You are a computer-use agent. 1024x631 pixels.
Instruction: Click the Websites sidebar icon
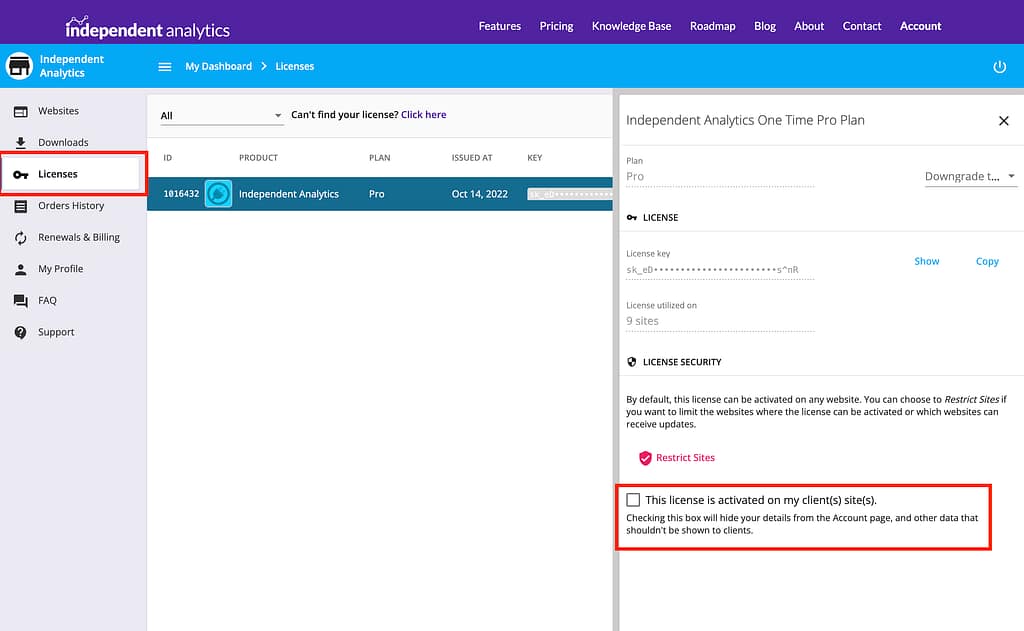(21, 111)
